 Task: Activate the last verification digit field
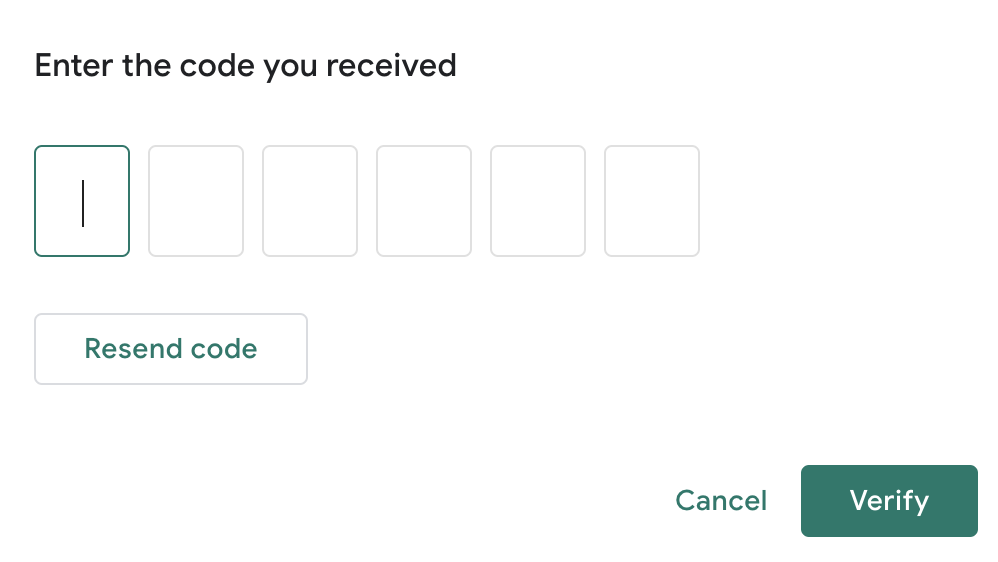652,201
